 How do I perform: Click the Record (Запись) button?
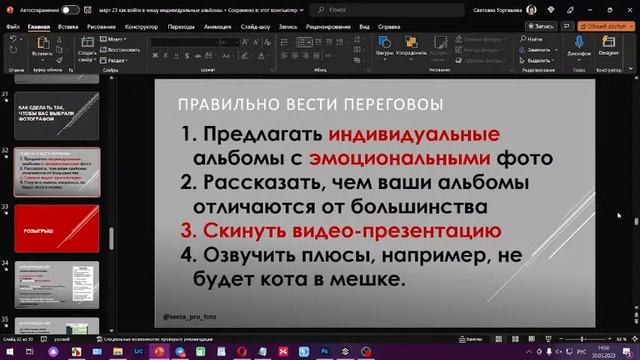(541, 26)
